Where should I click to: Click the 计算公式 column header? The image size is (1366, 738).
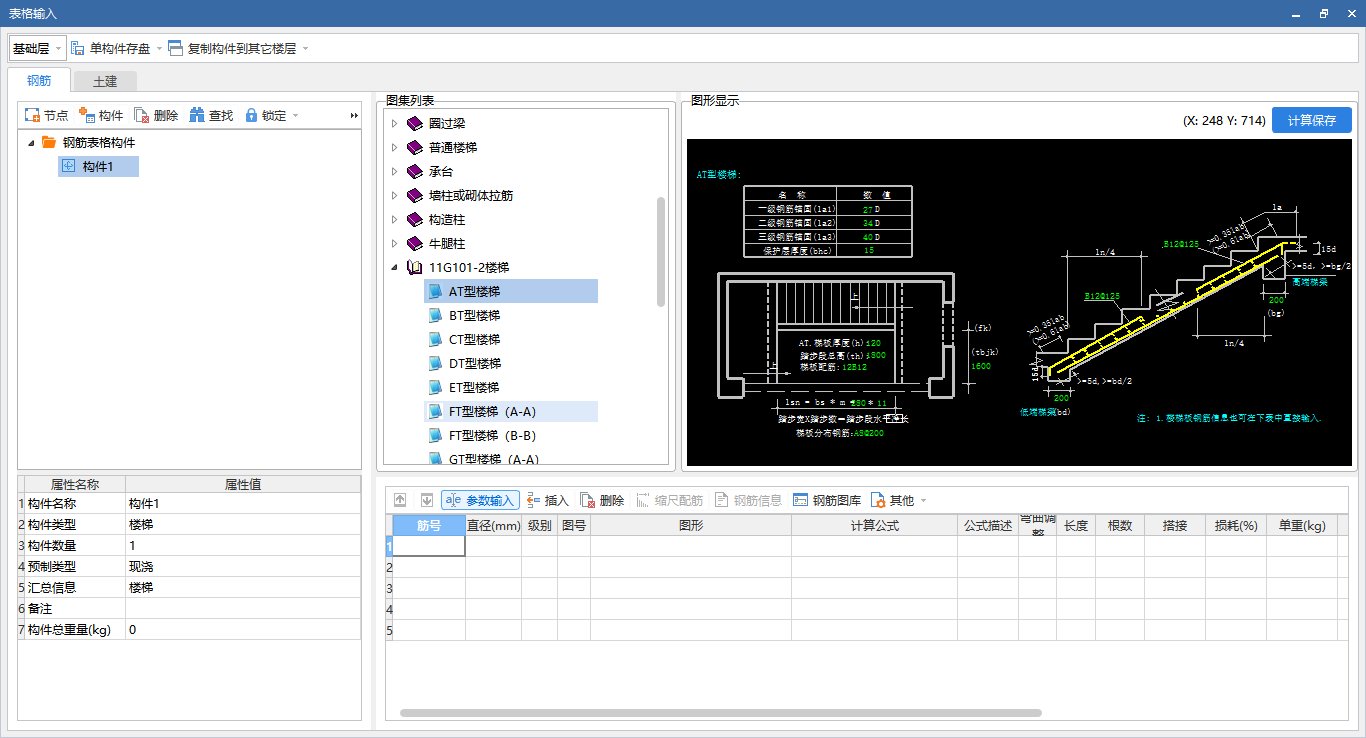click(x=874, y=525)
